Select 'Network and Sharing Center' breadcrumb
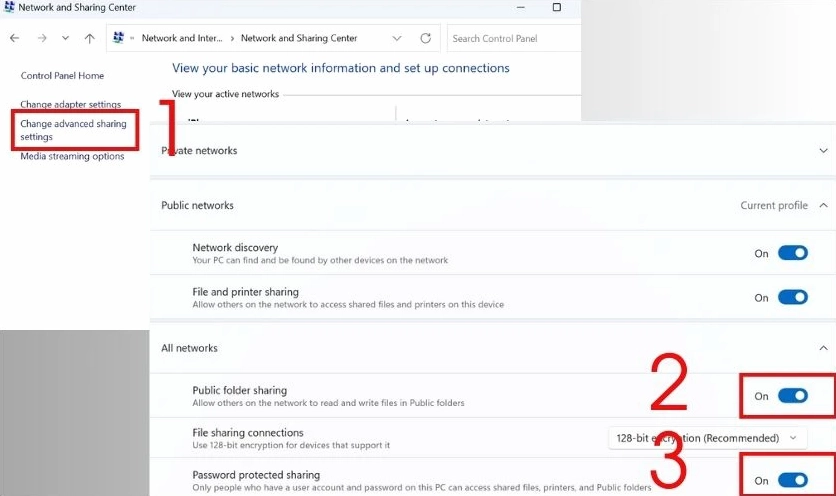 click(299, 38)
